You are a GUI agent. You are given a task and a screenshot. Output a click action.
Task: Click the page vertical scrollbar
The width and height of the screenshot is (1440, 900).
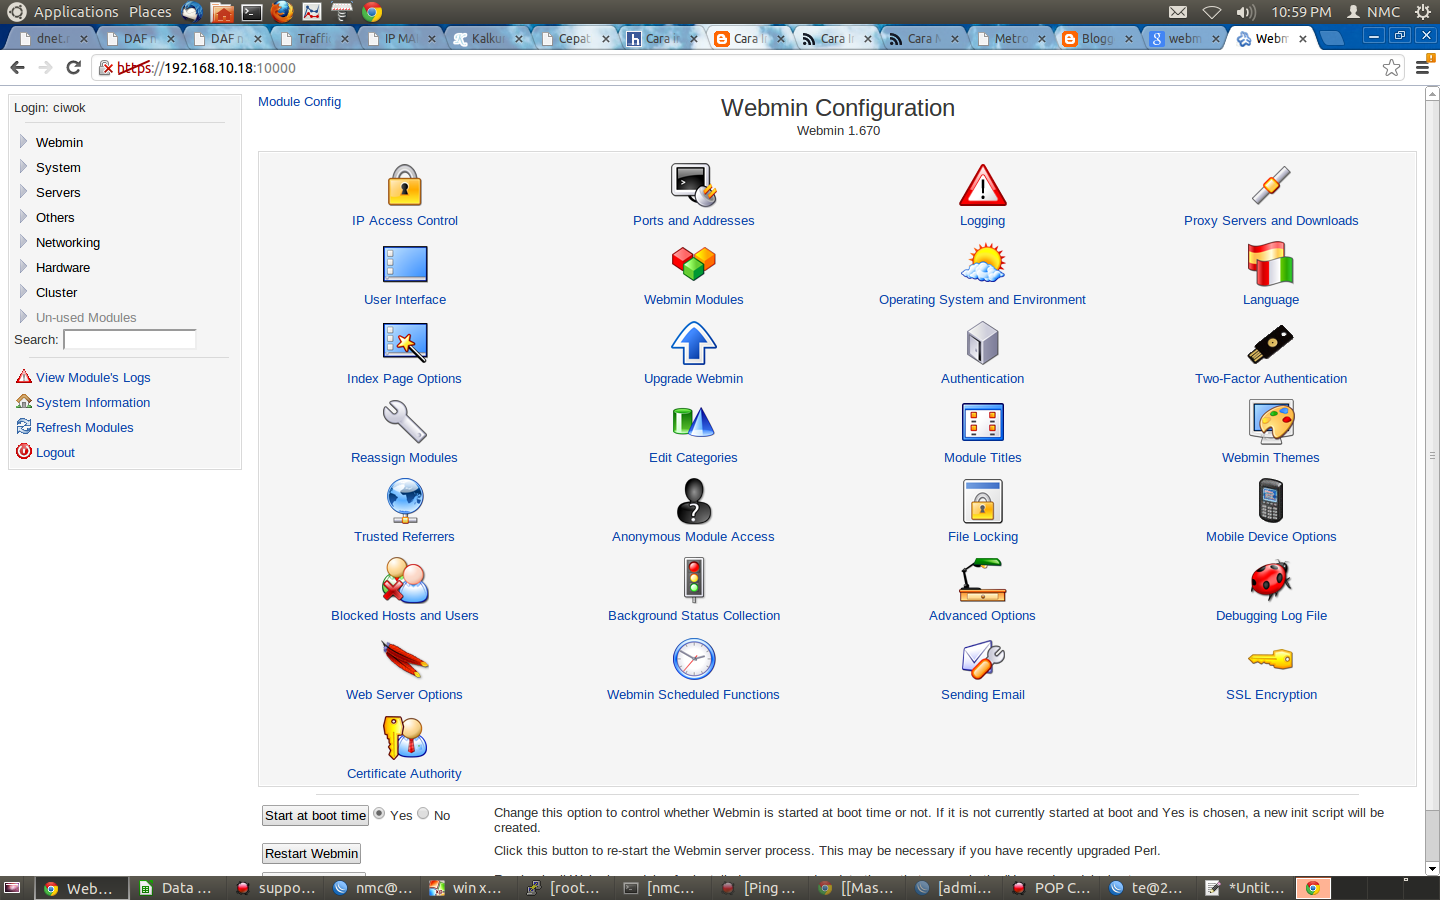pyautogui.click(x=1432, y=481)
